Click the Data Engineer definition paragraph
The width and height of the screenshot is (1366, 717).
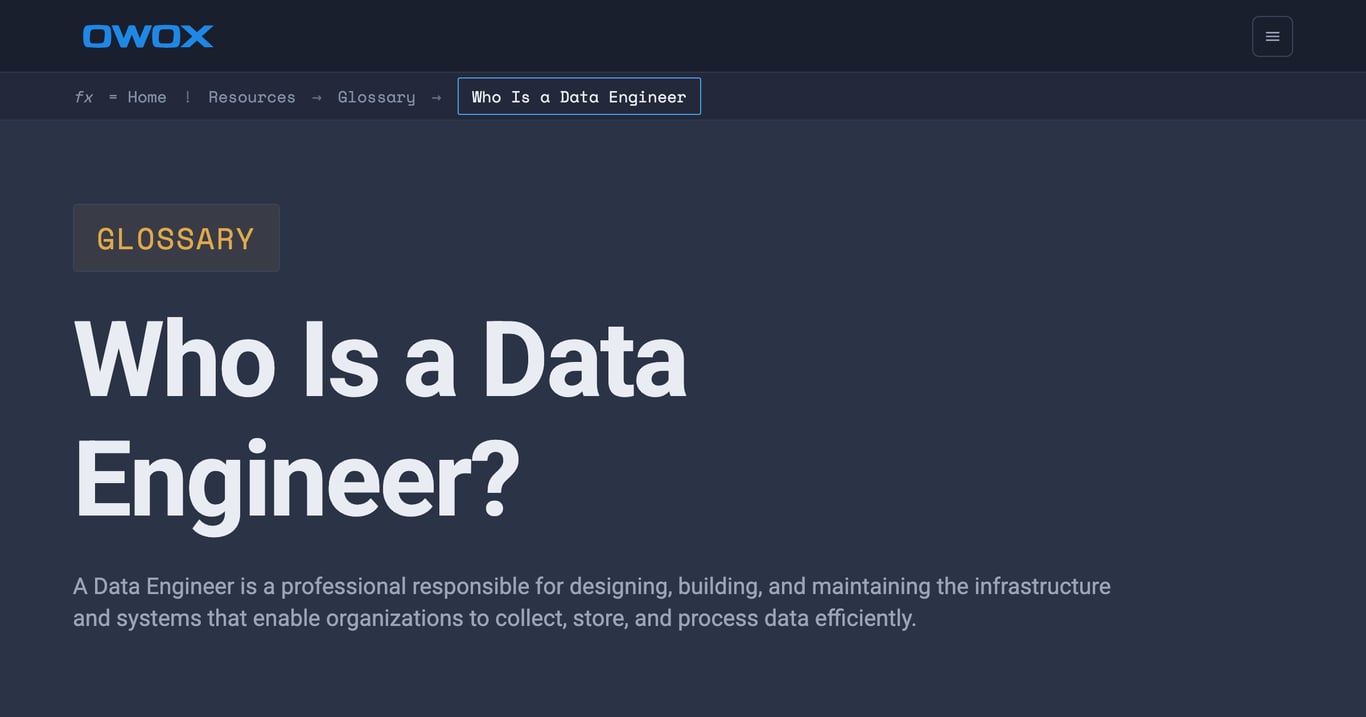point(592,602)
